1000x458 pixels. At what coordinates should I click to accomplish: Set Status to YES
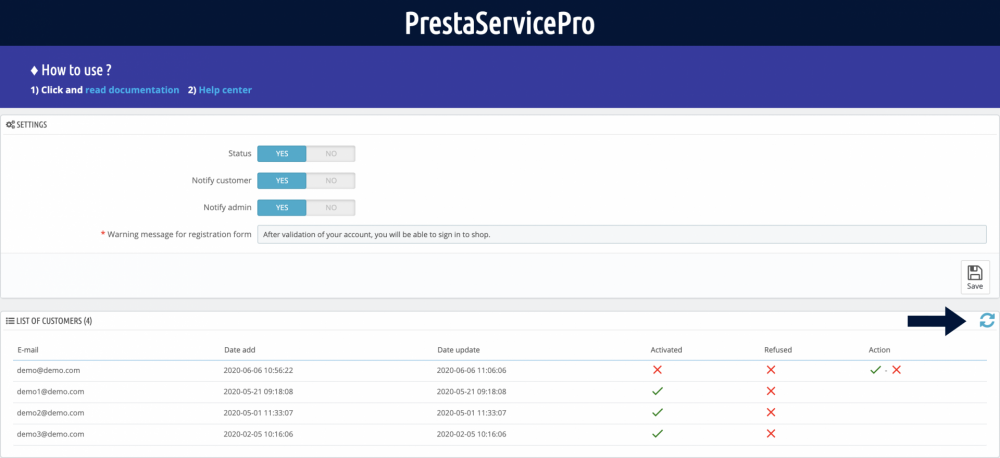pyautogui.click(x=282, y=154)
